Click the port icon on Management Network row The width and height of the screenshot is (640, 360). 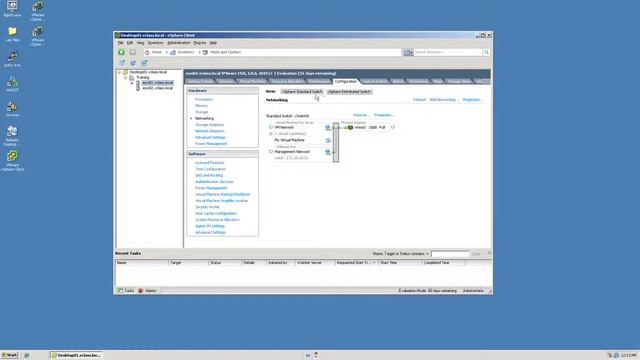(328, 152)
